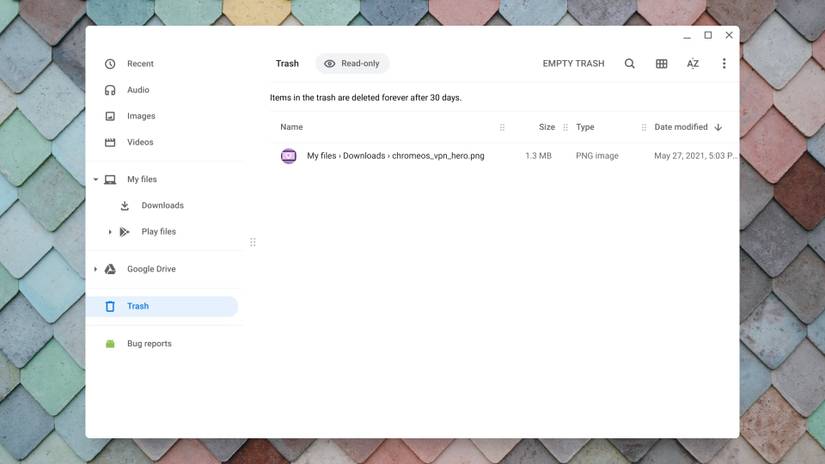Open Google Drive in sidebar
Screen dimensions: 825x464
click(152, 269)
